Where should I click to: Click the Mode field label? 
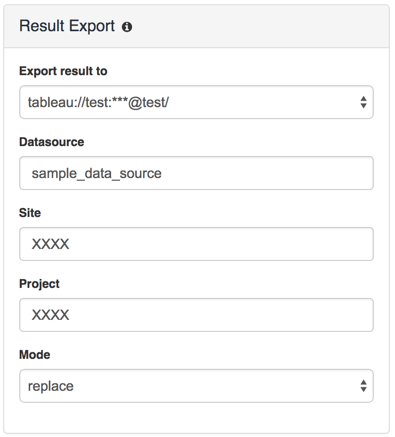[35, 355]
